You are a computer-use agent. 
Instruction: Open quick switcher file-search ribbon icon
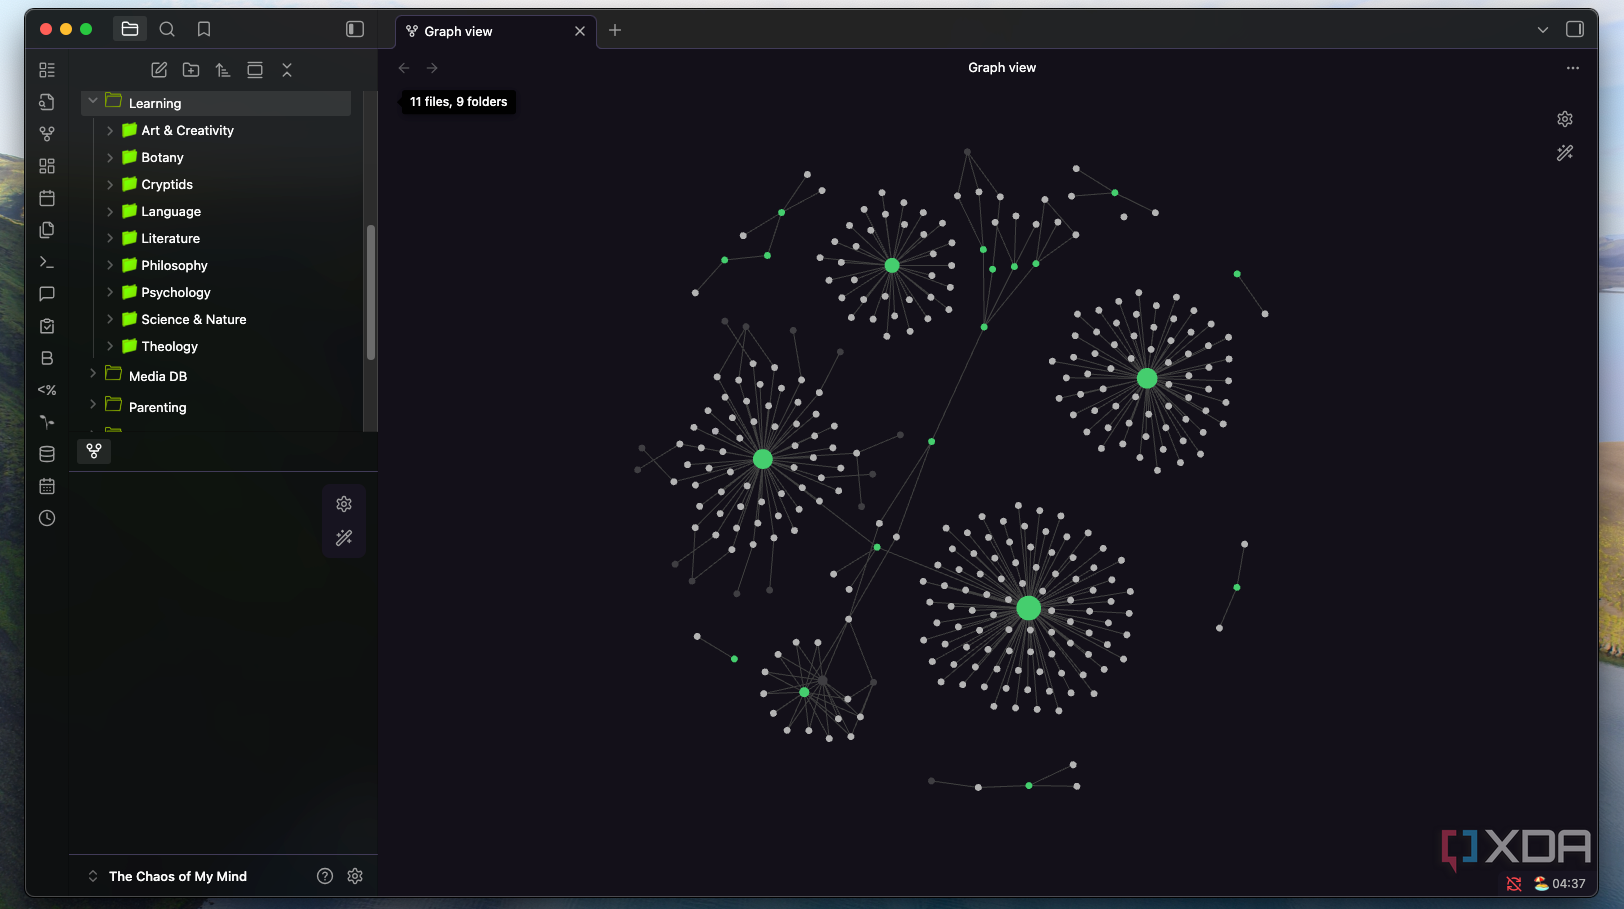(x=47, y=102)
